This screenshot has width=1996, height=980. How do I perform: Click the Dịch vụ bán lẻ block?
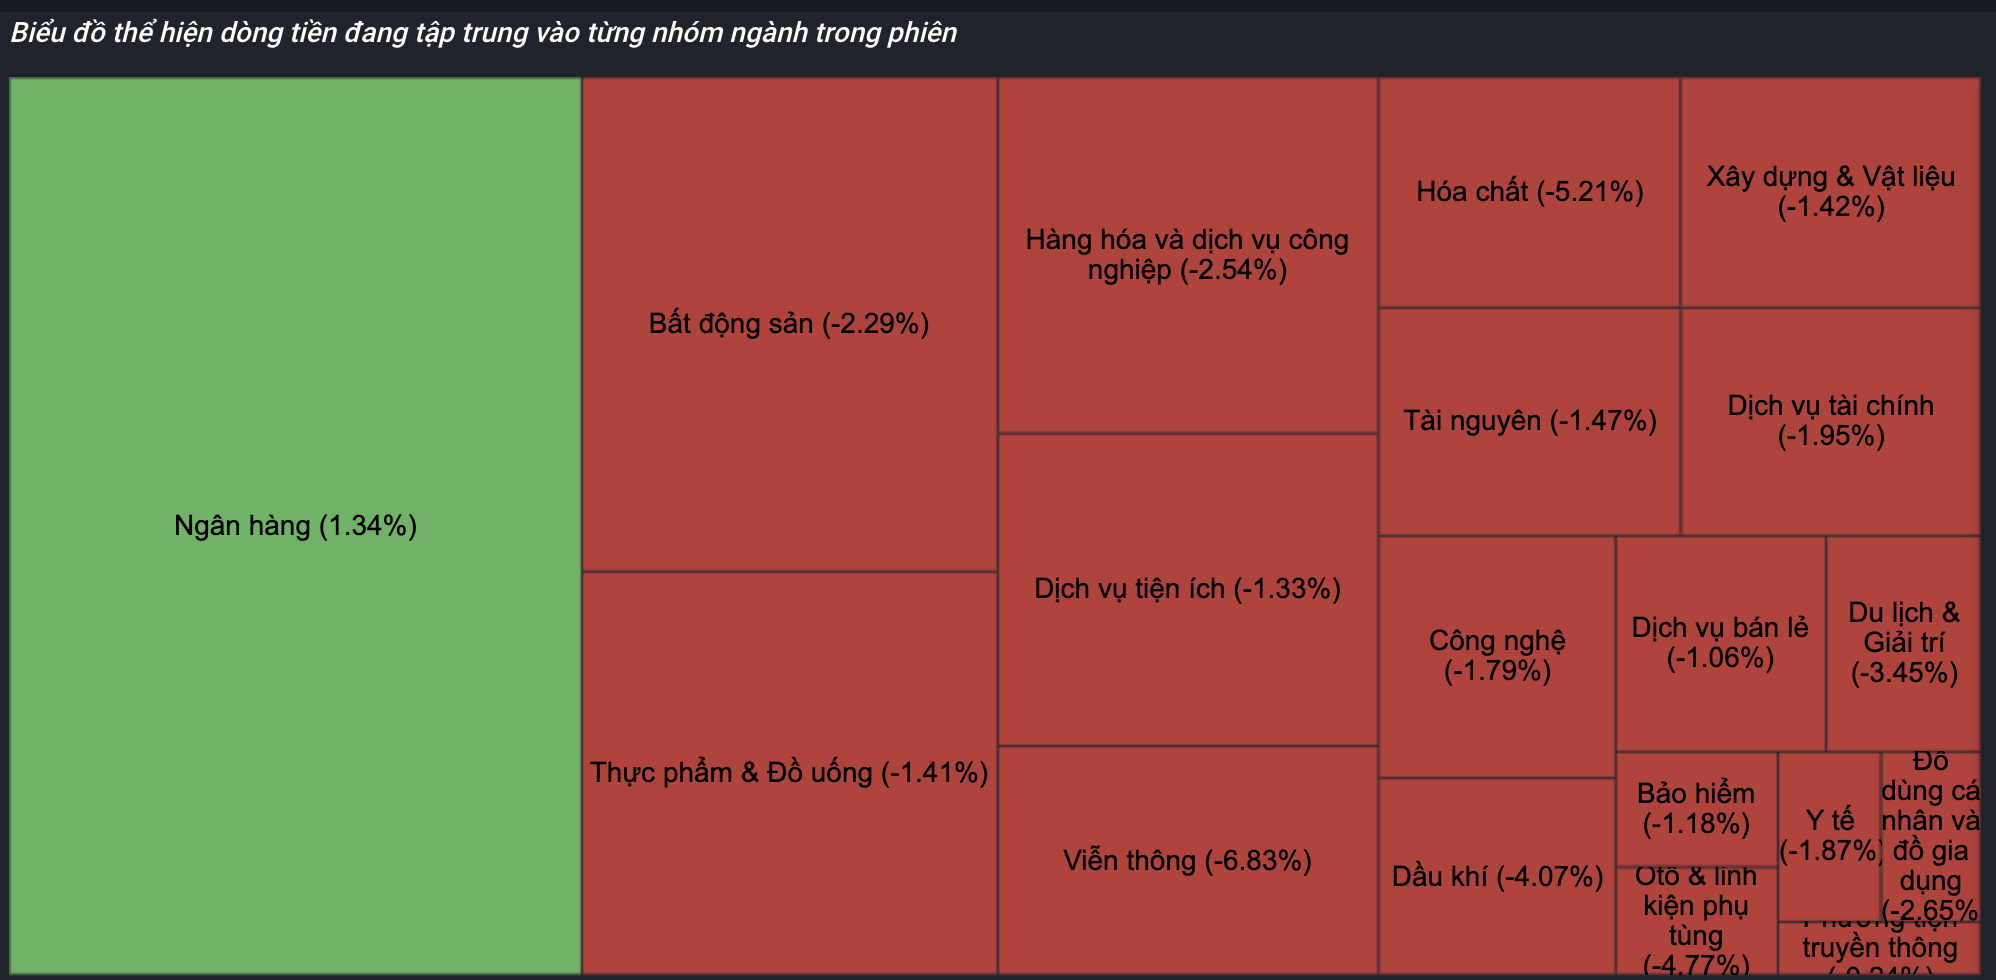[x=1720, y=643]
